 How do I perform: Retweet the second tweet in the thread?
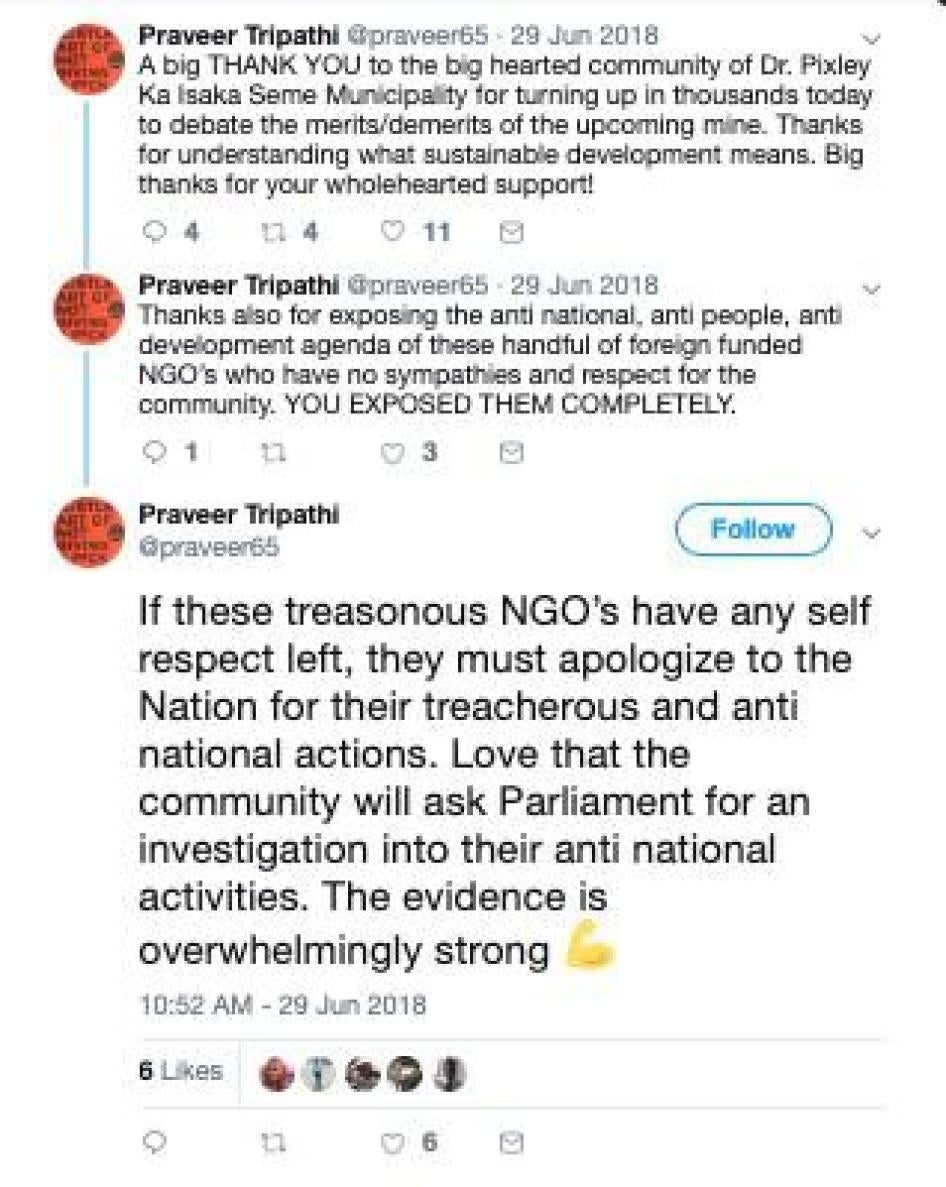coord(272,452)
